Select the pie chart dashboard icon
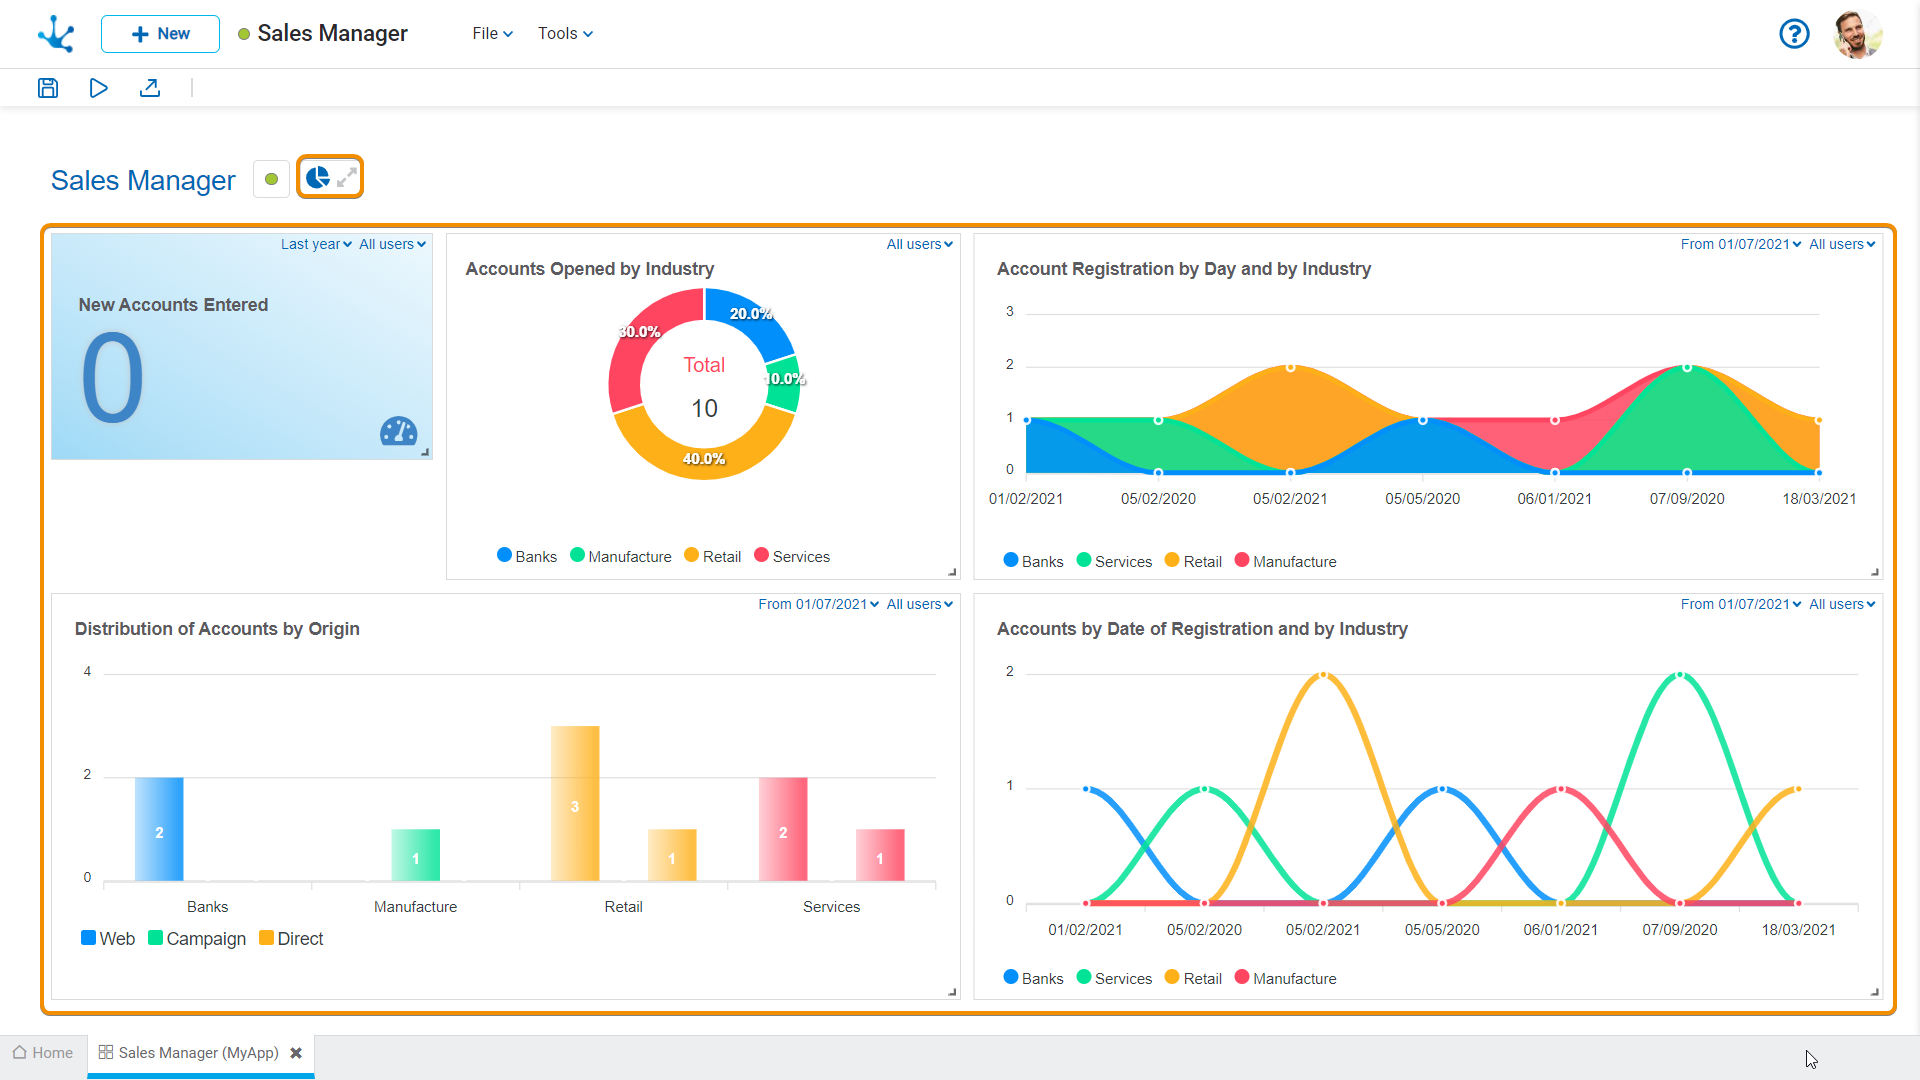The image size is (1920, 1080). (x=317, y=178)
